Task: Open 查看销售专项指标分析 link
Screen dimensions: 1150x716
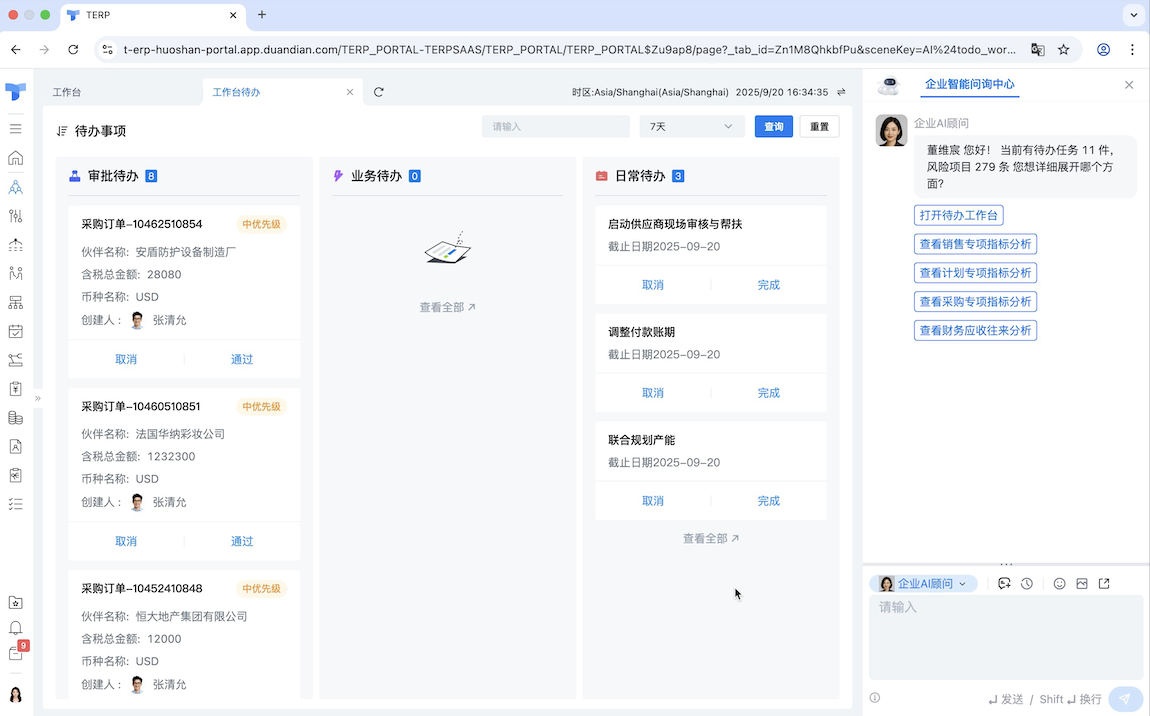Action: [x=975, y=243]
